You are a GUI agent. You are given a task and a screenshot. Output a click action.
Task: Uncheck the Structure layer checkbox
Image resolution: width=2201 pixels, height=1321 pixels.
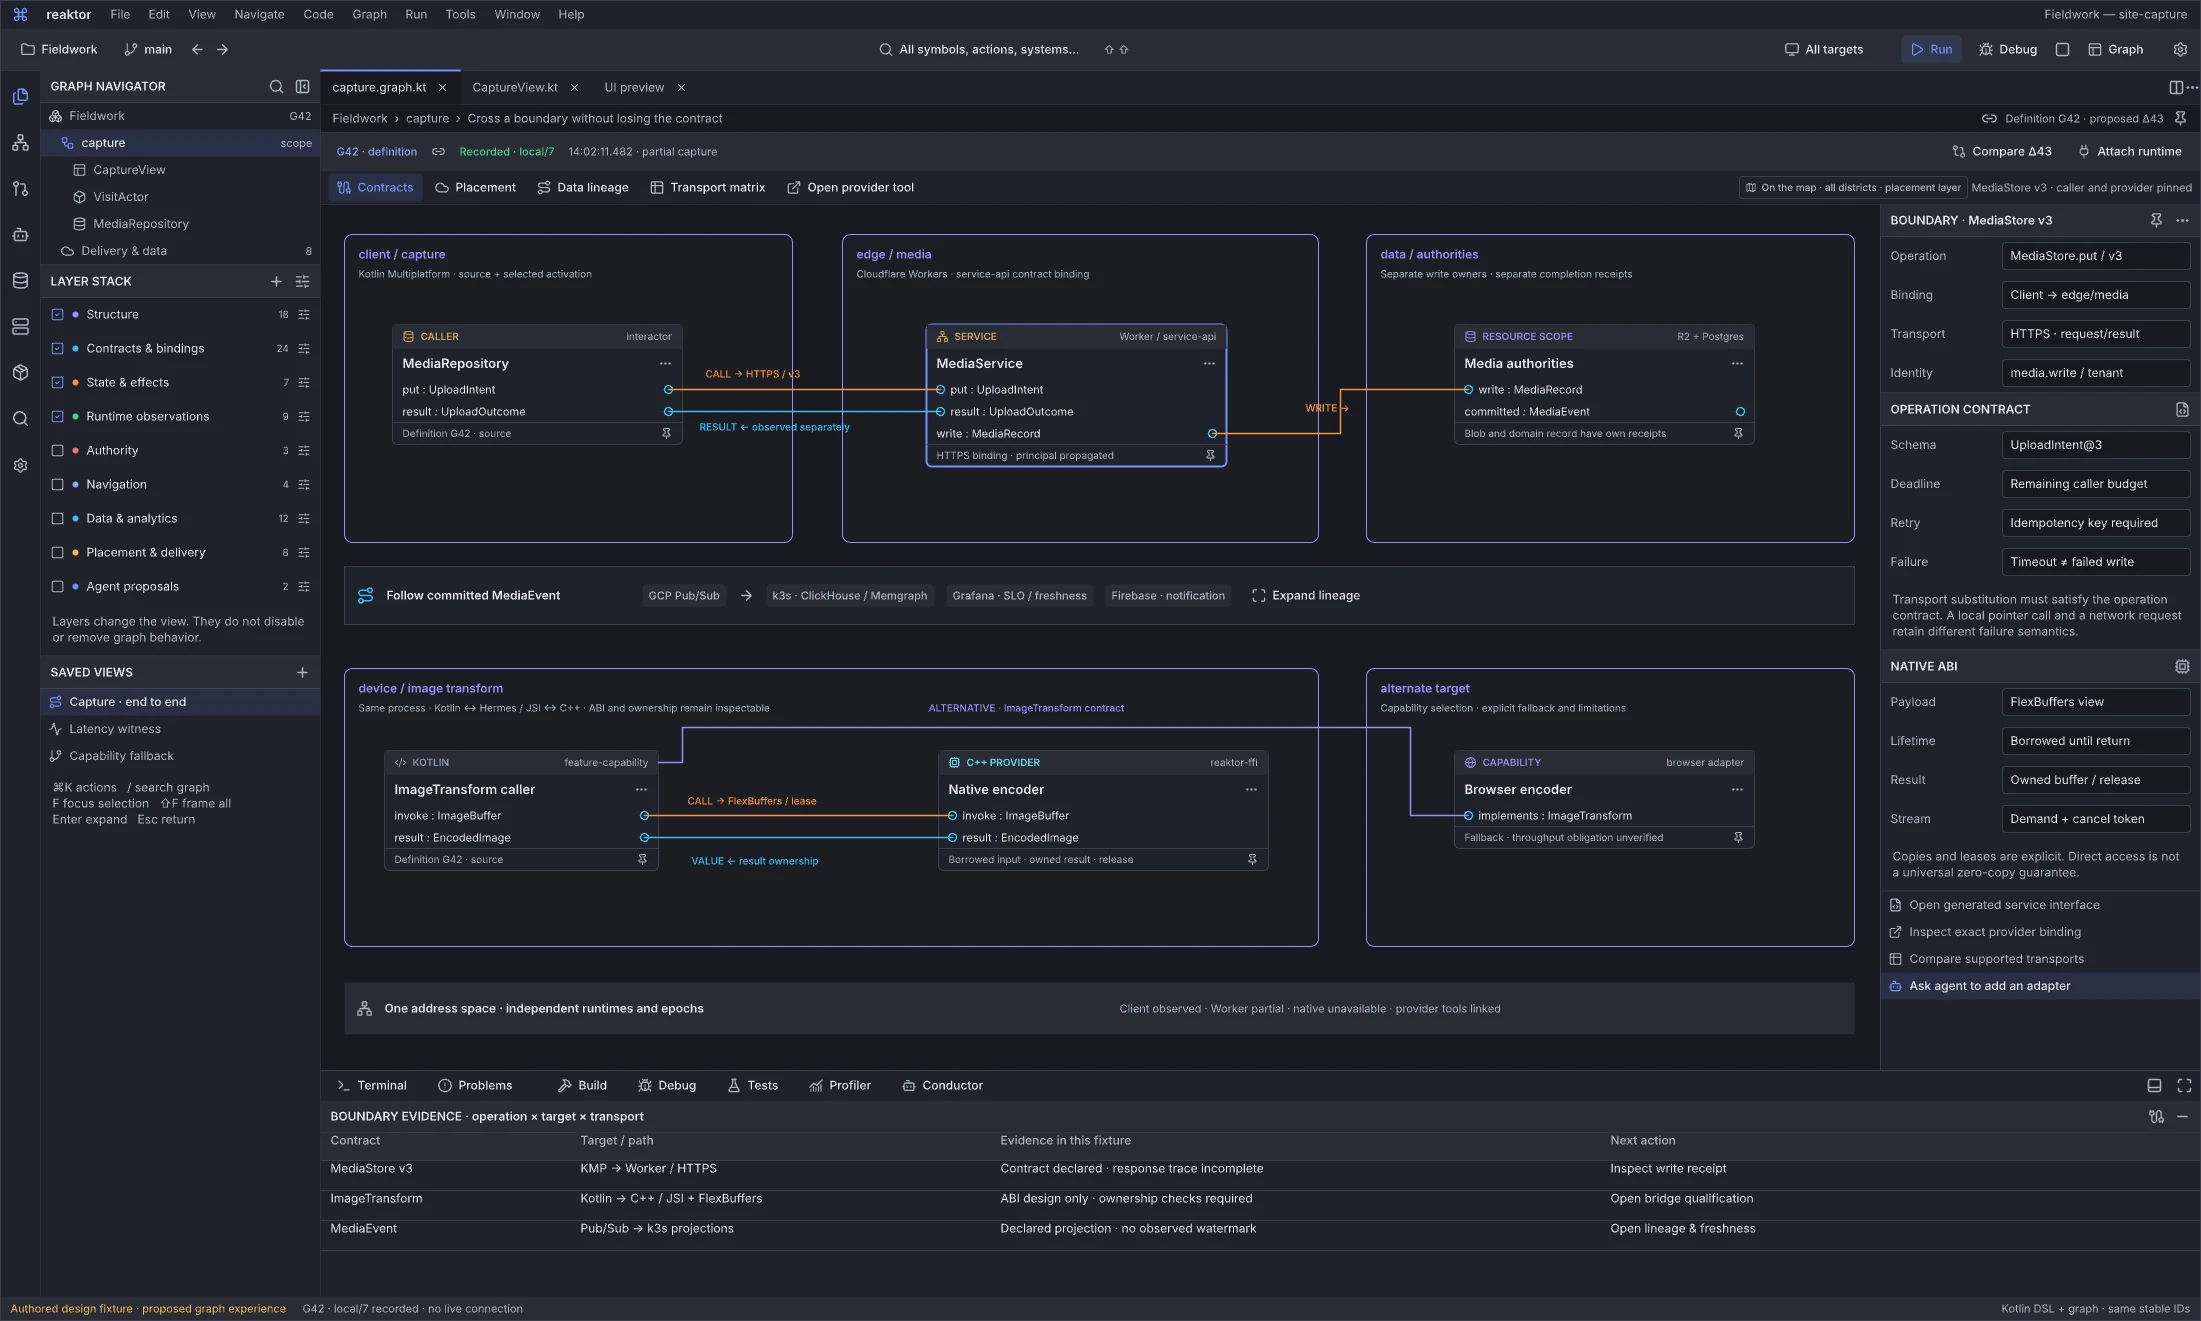tap(57, 315)
